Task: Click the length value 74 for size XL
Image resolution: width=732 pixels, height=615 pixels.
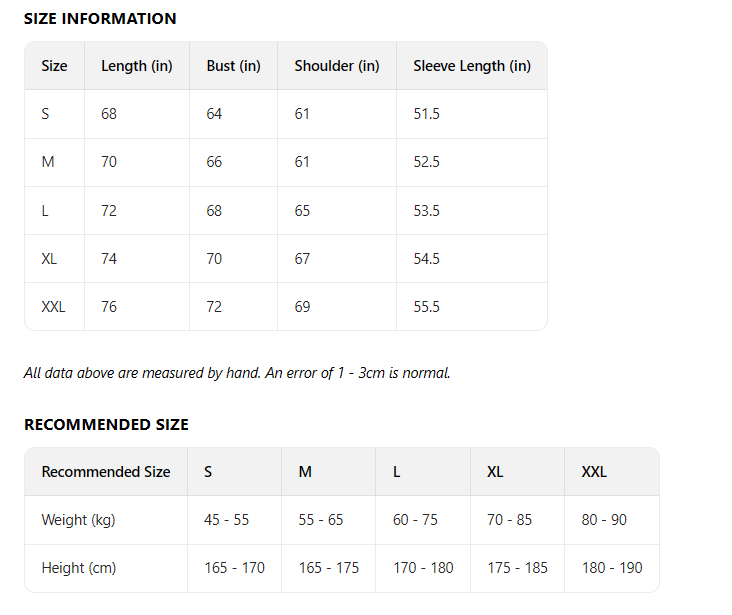Action: coord(109,259)
